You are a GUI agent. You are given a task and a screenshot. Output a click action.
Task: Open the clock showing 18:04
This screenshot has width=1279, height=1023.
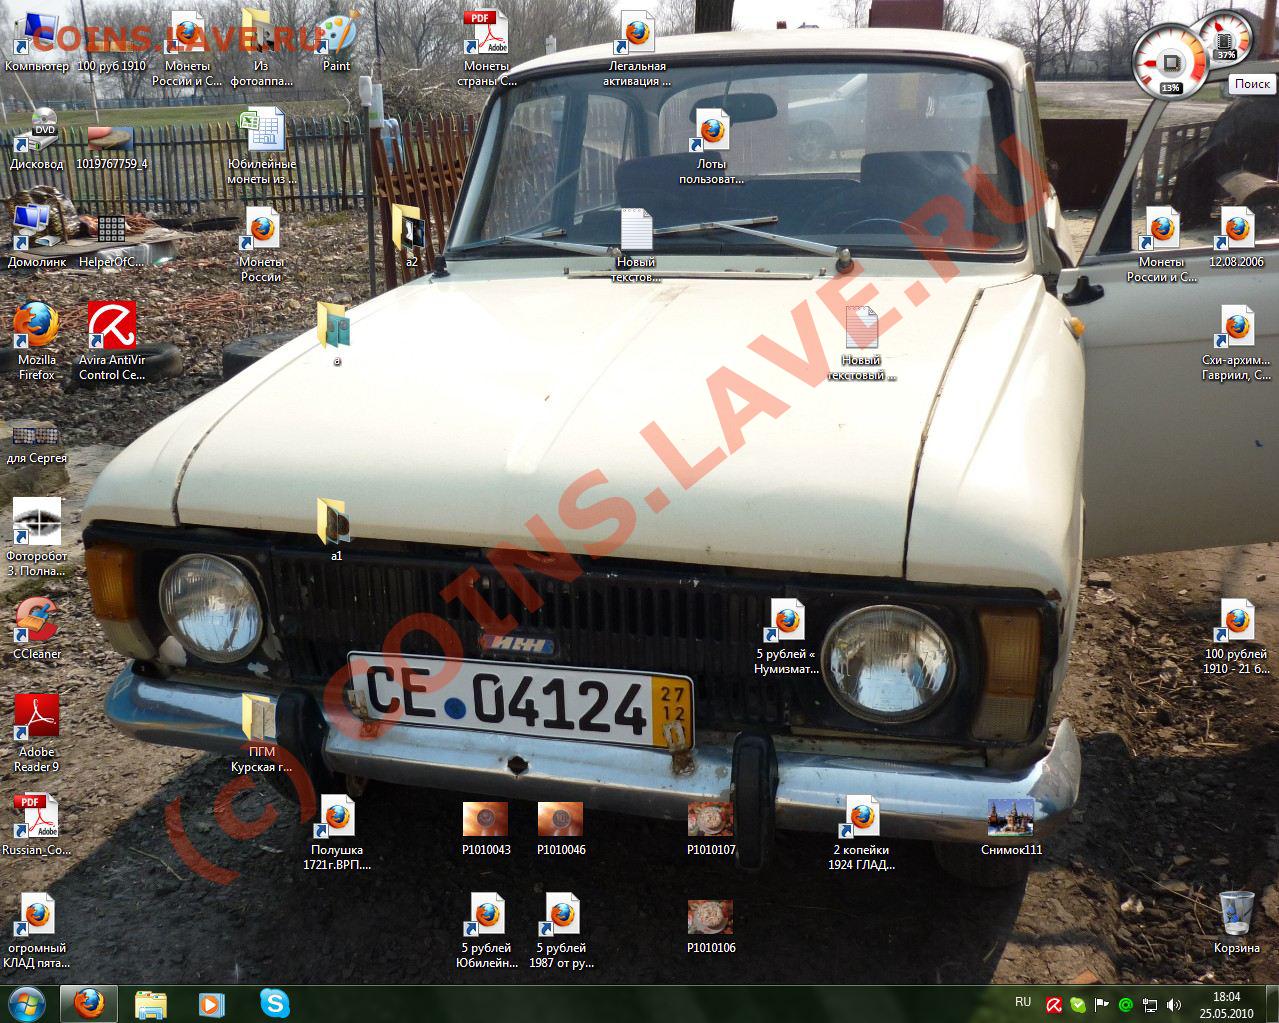[1226, 1004]
